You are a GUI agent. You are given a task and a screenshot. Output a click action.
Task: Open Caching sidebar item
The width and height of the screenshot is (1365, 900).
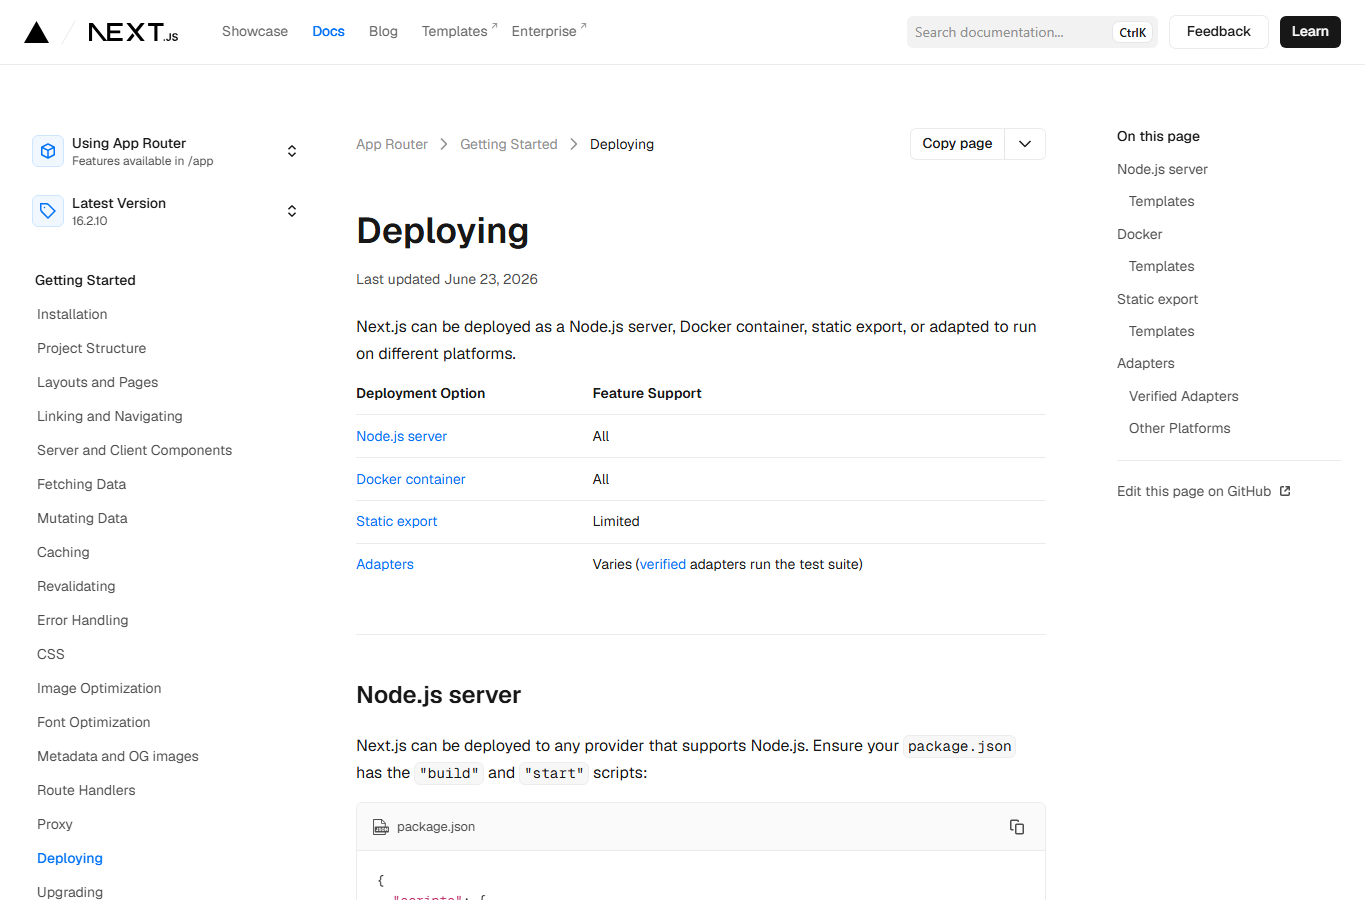click(x=63, y=552)
